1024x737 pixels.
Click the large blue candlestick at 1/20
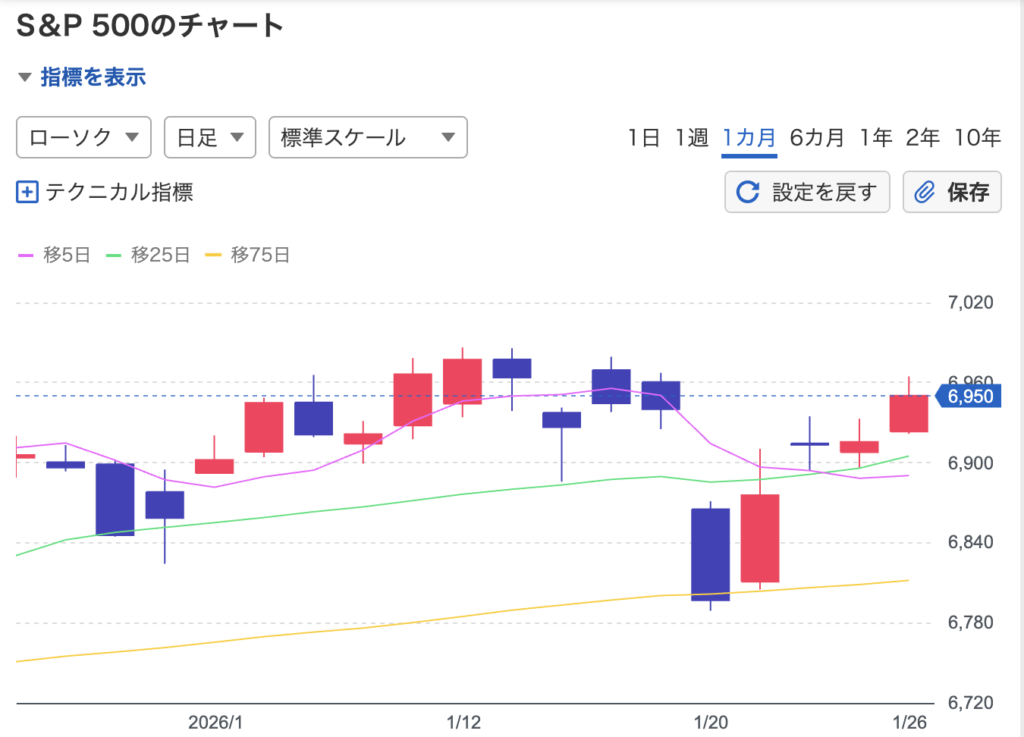710,554
